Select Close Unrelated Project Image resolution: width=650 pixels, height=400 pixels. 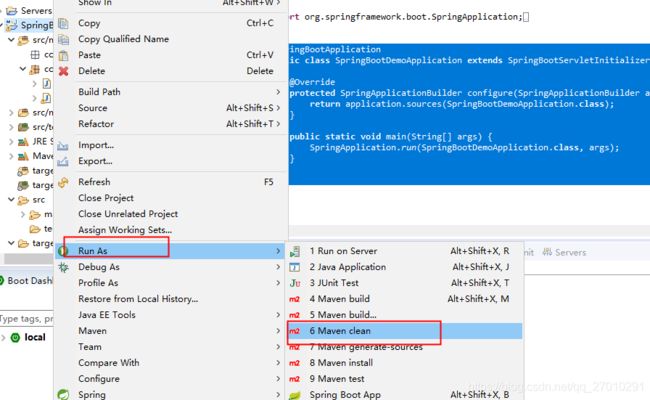171,214
